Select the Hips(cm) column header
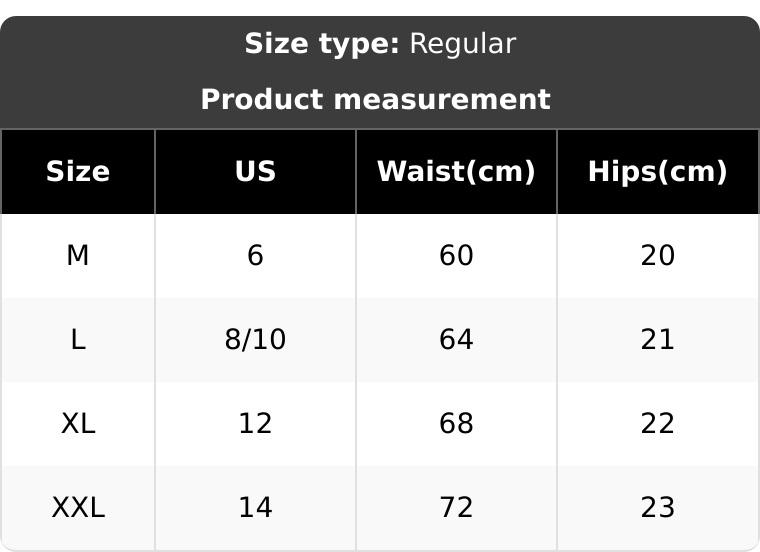Image resolution: width=760 pixels, height=552 pixels. click(658, 172)
